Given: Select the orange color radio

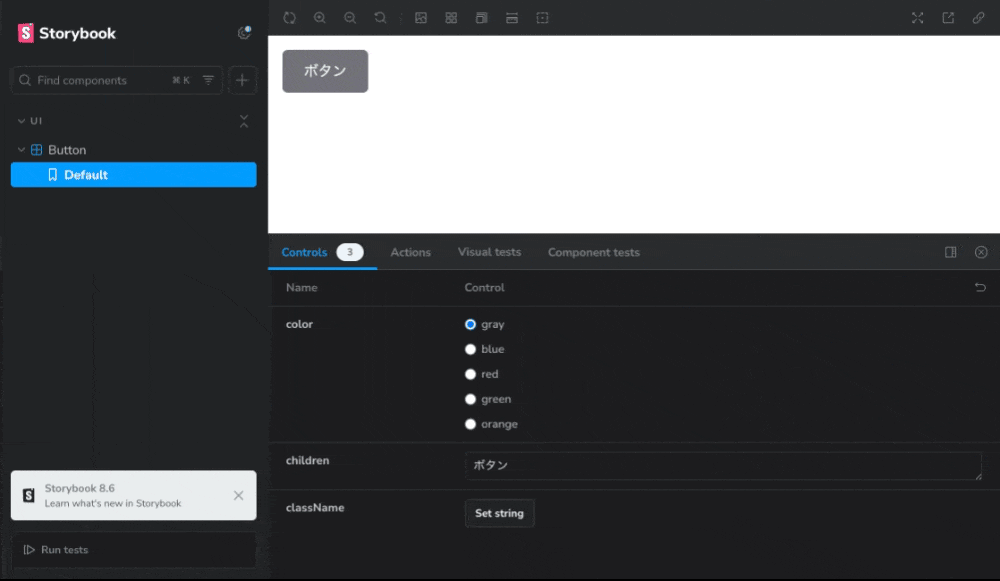Looking at the screenshot, I should click(x=471, y=424).
